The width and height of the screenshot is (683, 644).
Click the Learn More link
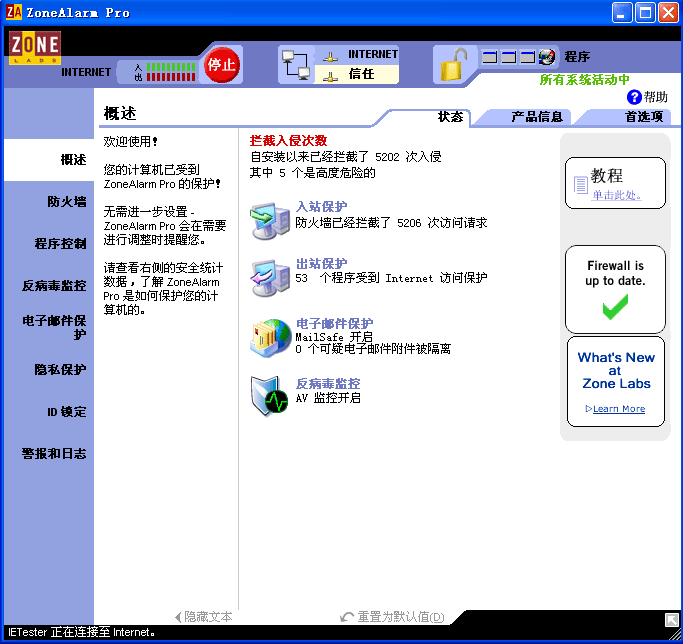(x=619, y=409)
